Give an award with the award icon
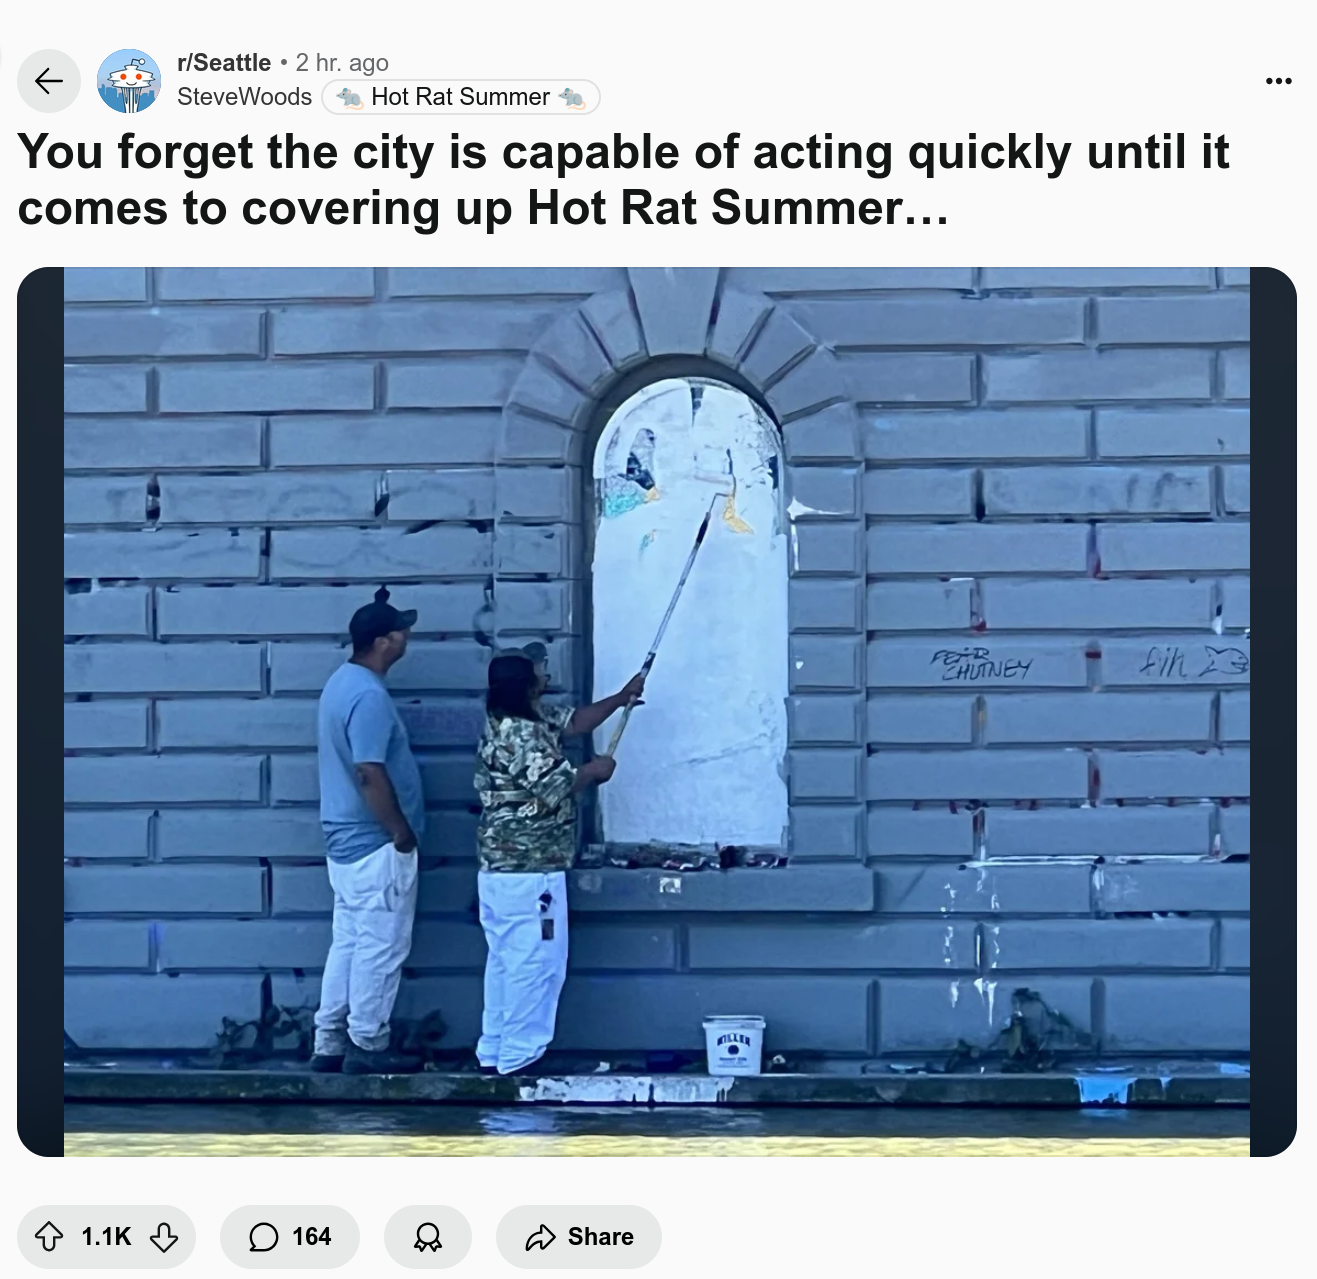This screenshot has width=1317, height=1279. 428,1237
